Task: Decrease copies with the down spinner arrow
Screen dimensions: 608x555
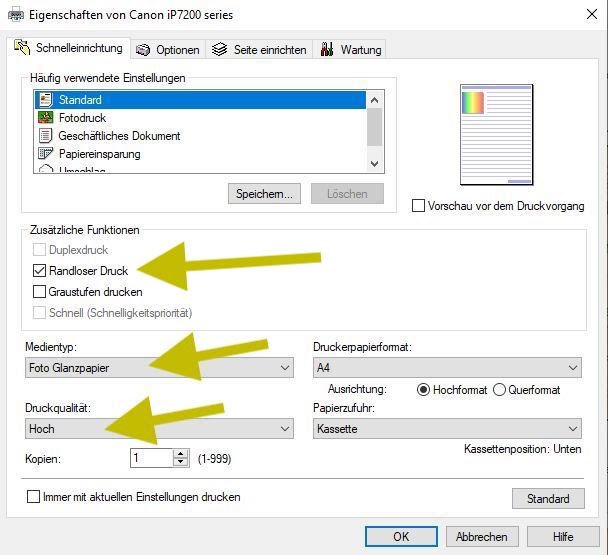Action: pyautogui.click(x=181, y=462)
